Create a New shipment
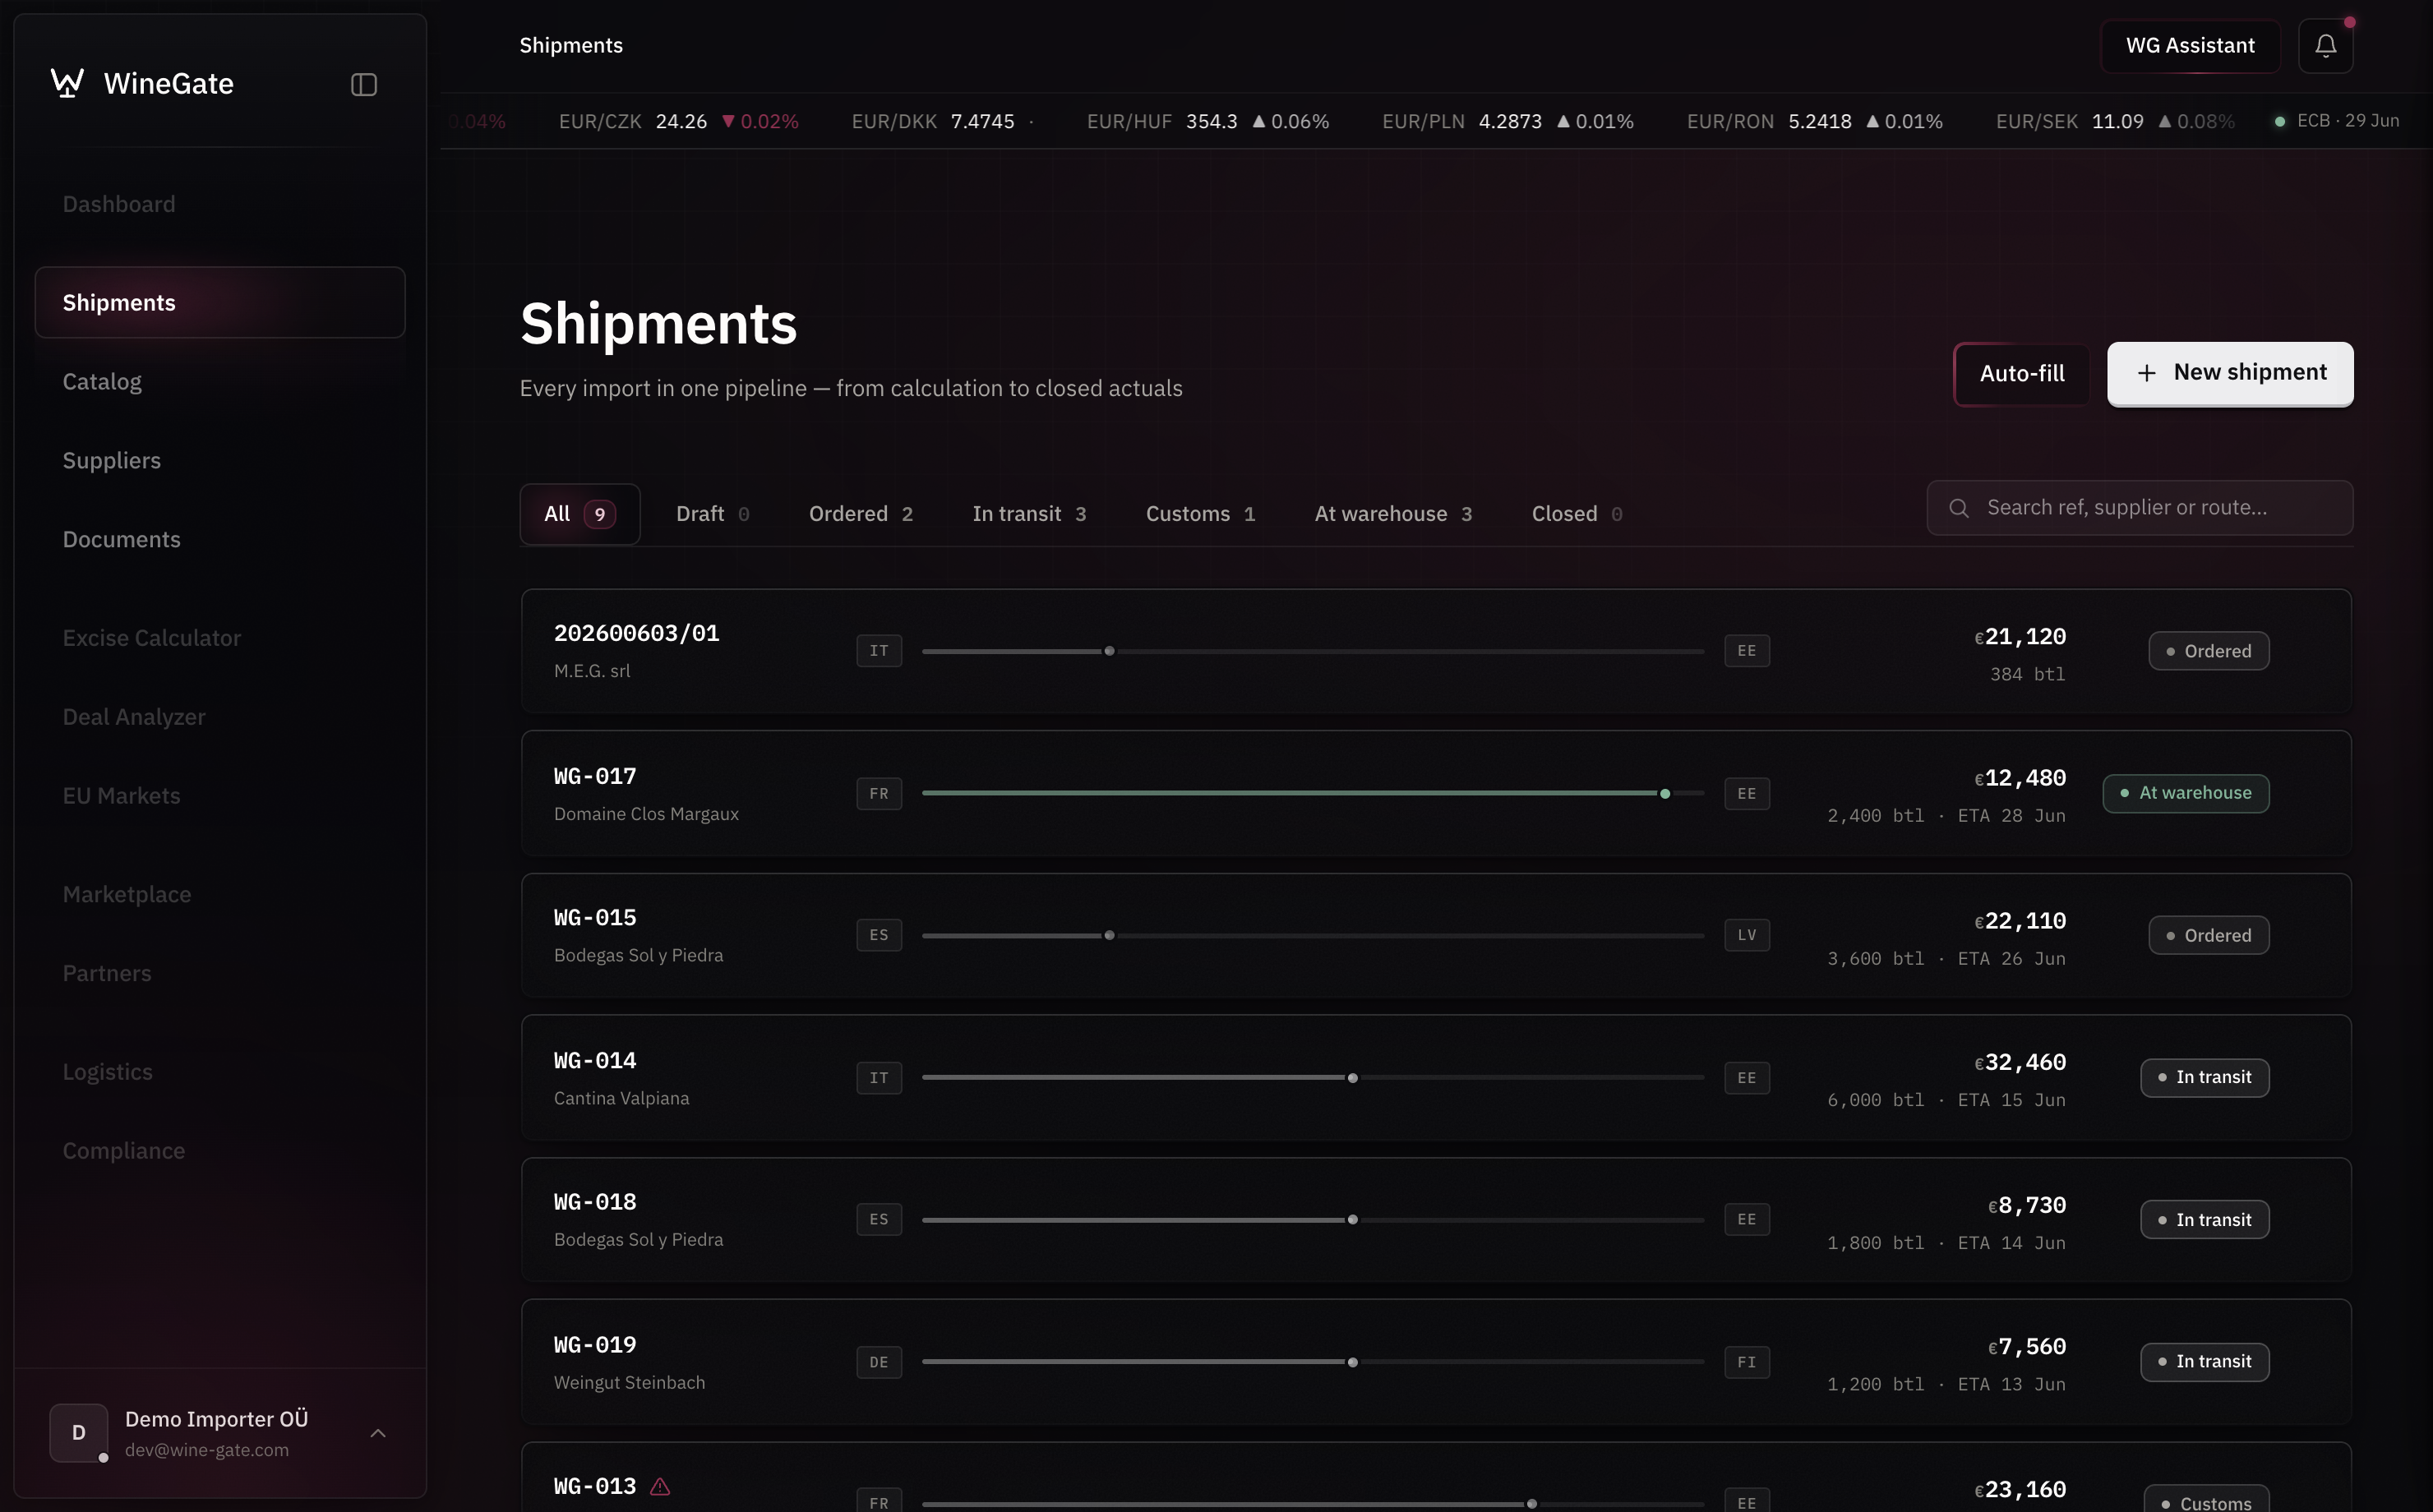The width and height of the screenshot is (2433, 1512). tap(2230, 373)
